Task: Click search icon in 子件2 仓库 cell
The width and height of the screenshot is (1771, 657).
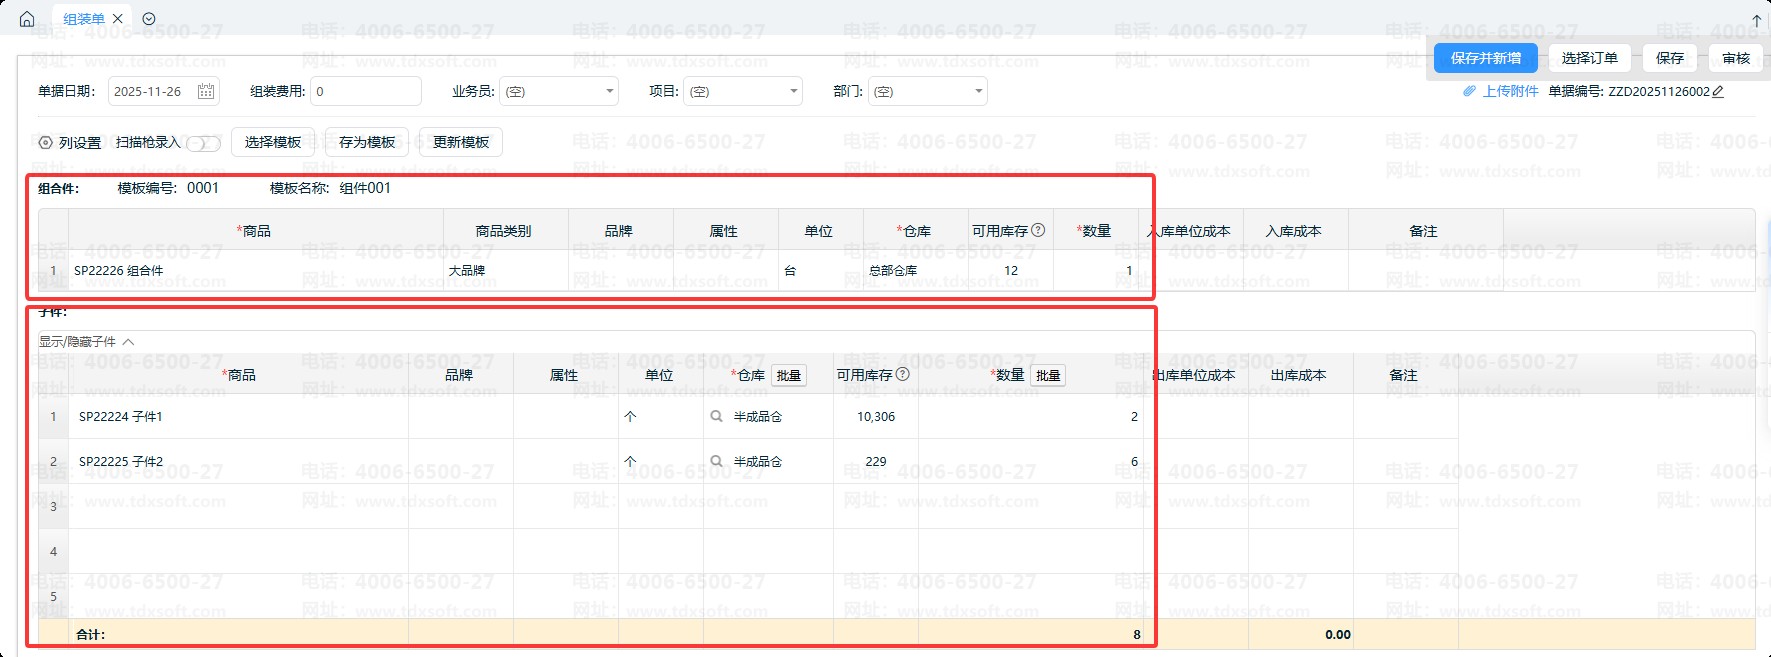Action: click(x=716, y=461)
